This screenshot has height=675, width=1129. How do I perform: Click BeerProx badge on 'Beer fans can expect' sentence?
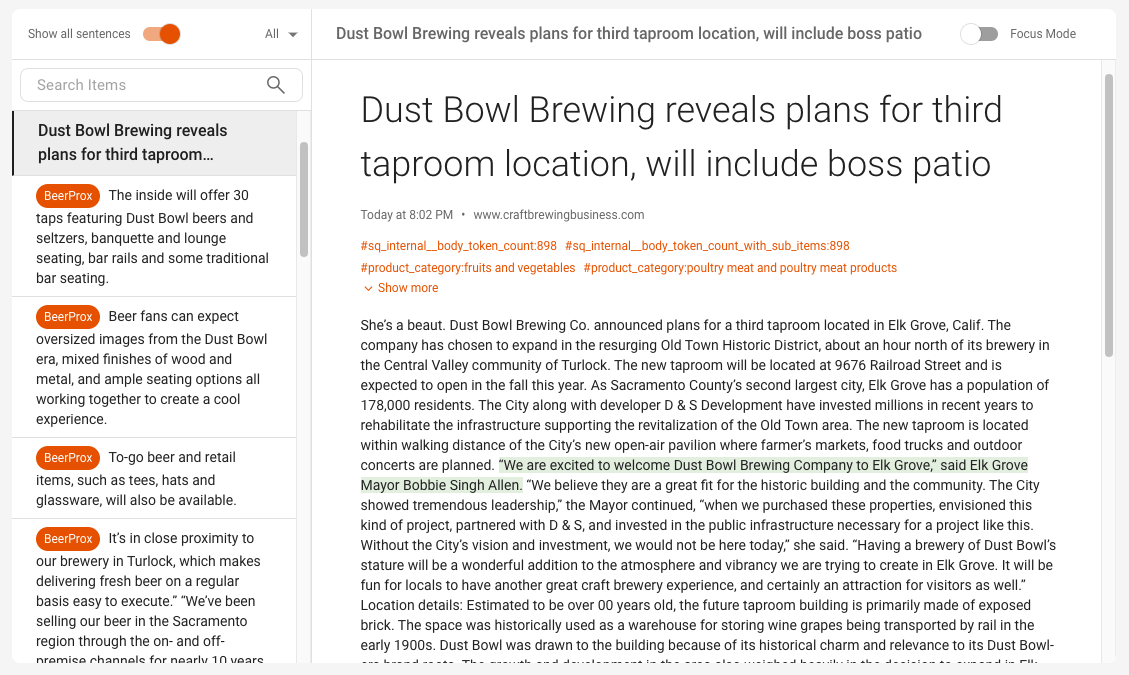(x=68, y=317)
